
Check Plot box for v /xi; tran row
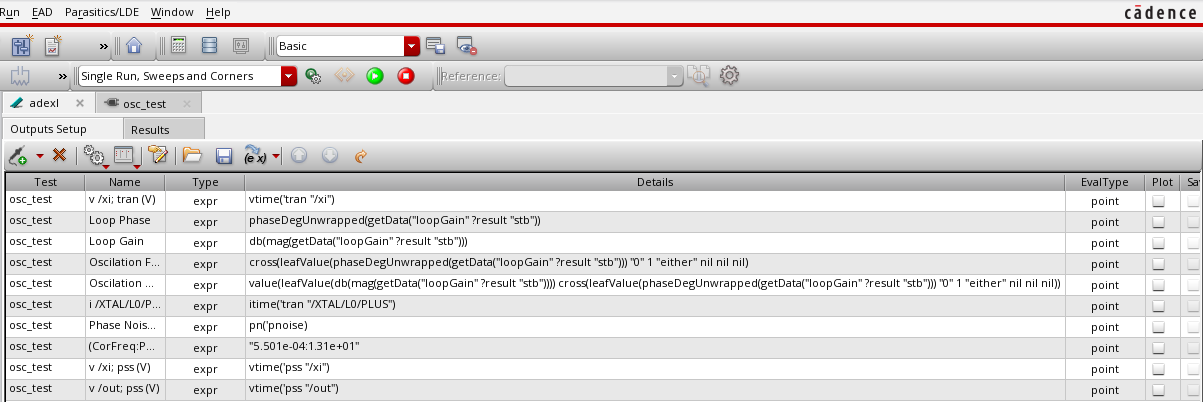point(1159,200)
